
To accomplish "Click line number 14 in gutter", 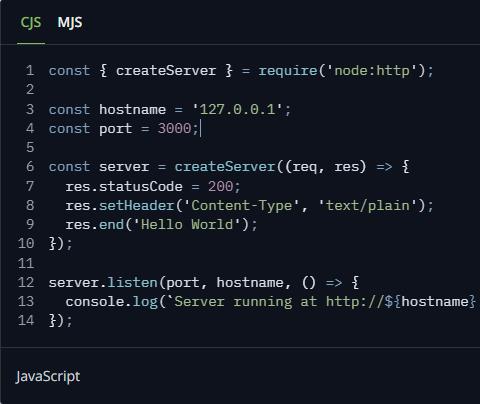I will click(26, 320).
